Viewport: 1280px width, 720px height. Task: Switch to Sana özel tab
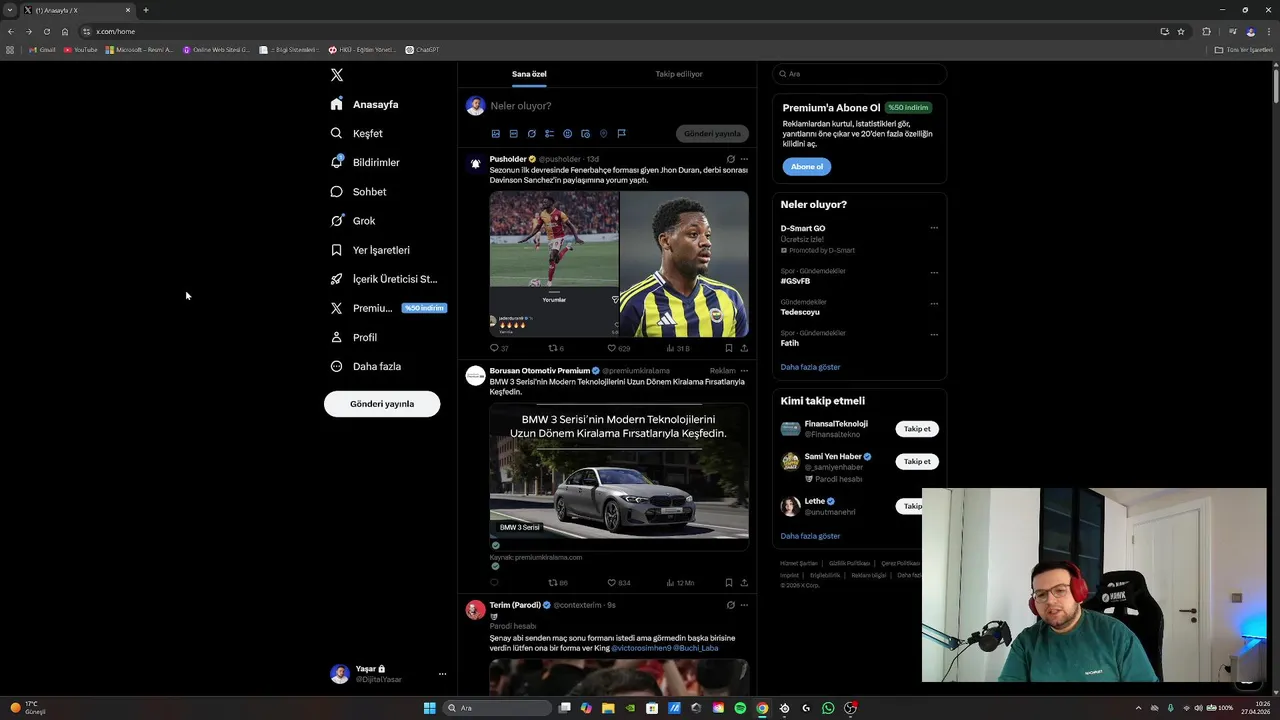[x=529, y=74]
